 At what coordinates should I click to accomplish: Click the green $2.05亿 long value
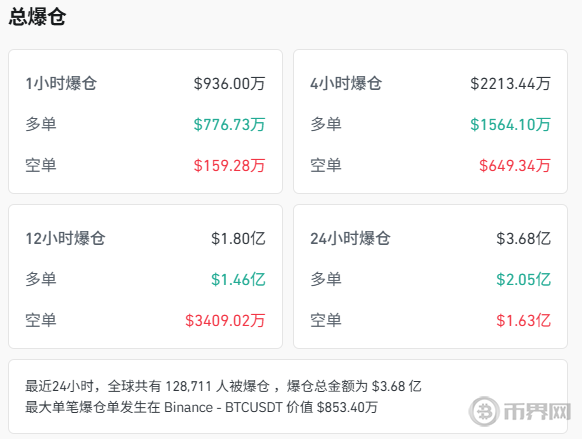pyautogui.click(x=524, y=279)
